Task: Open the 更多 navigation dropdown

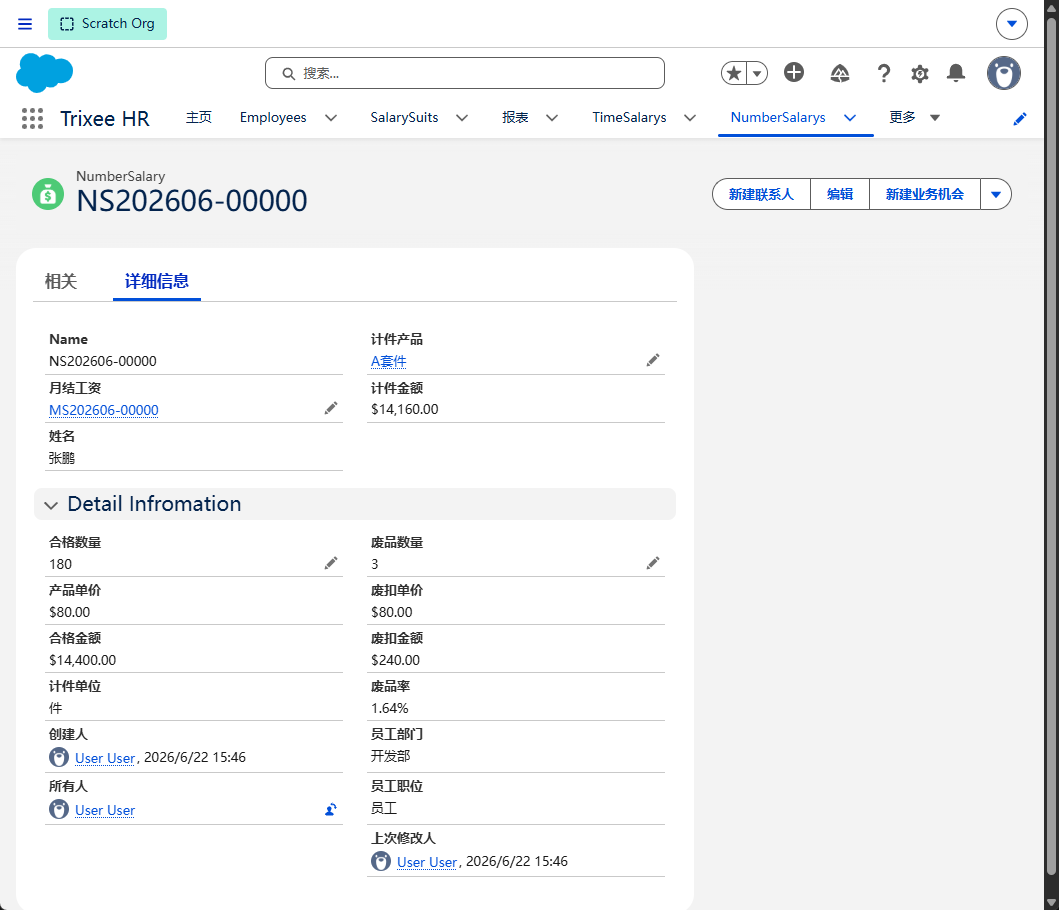Action: click(x=914, y=118)
